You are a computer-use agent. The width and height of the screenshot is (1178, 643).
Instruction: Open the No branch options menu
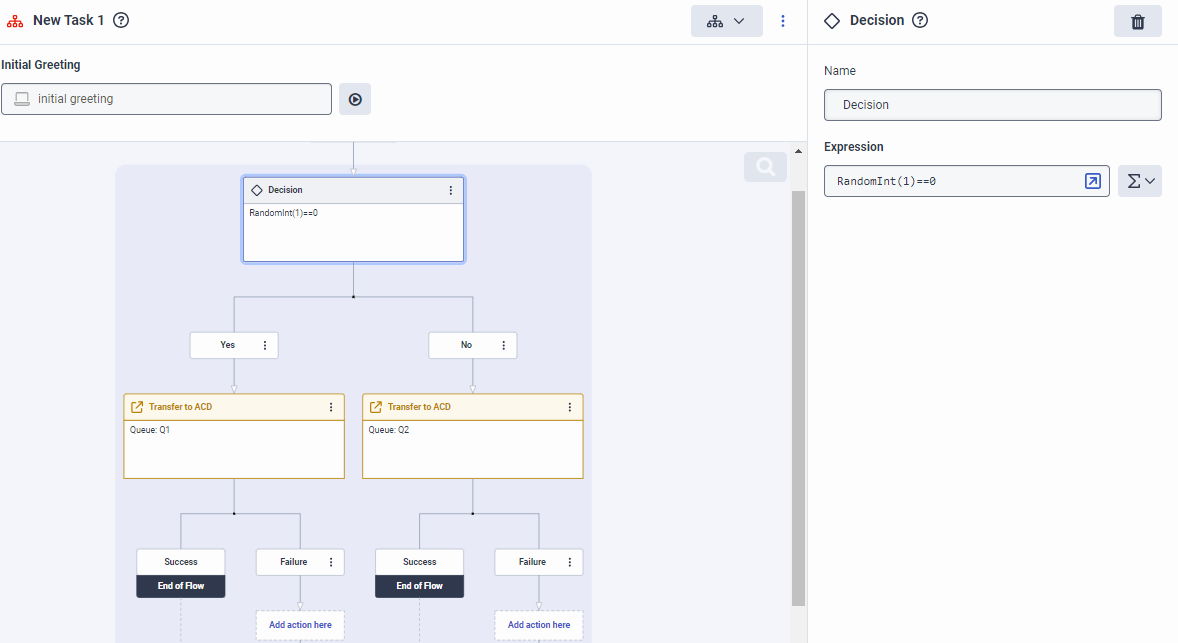click(503, 345)
